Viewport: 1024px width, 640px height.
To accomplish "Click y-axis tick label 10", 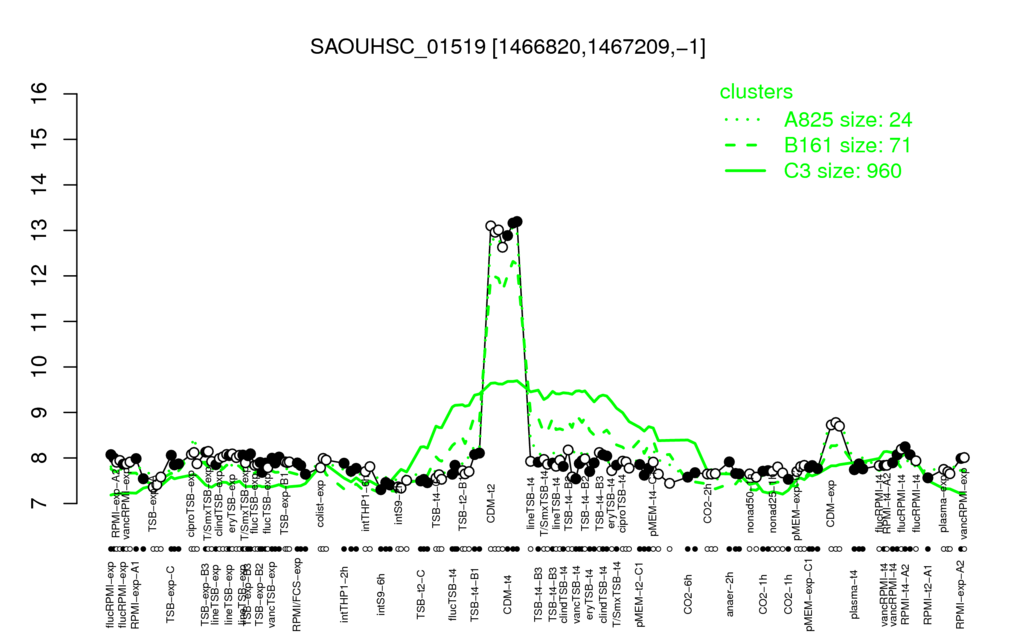I will [40, 367].
